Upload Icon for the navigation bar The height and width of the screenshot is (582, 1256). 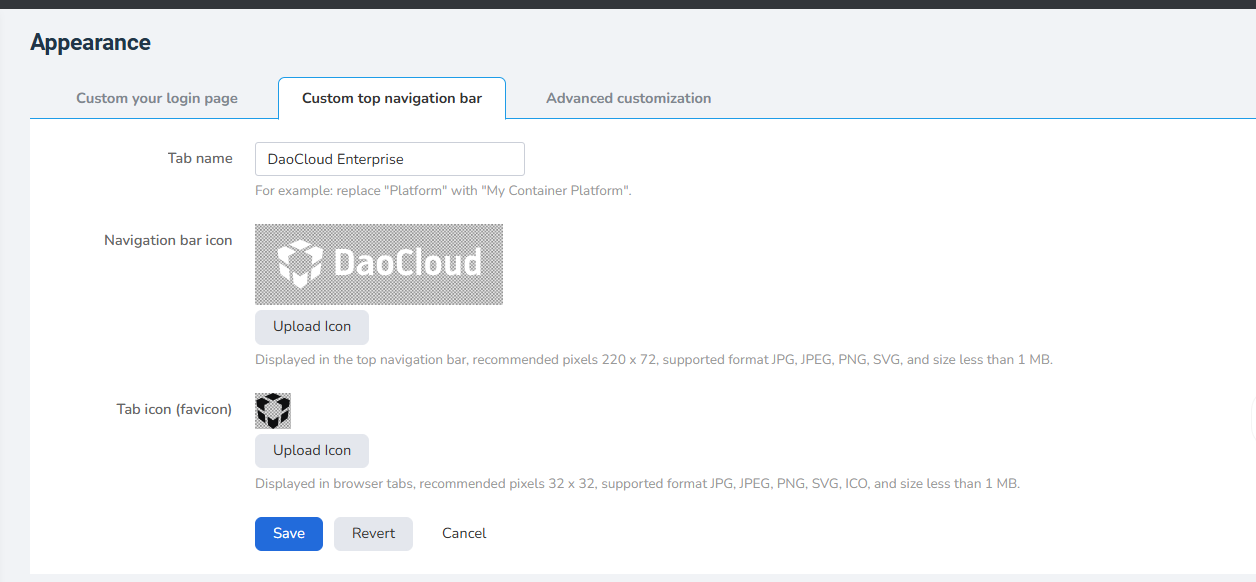[312, 327]
